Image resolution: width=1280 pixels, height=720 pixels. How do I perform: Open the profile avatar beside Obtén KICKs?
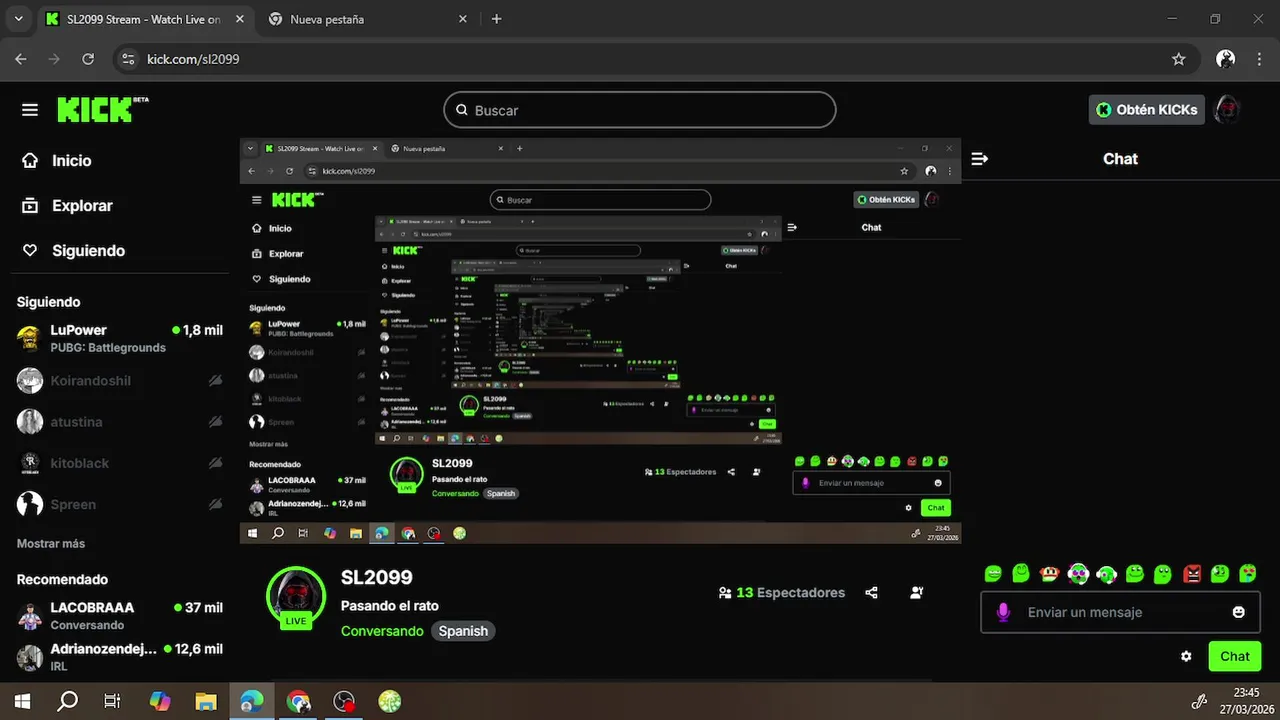point(1227,110)
